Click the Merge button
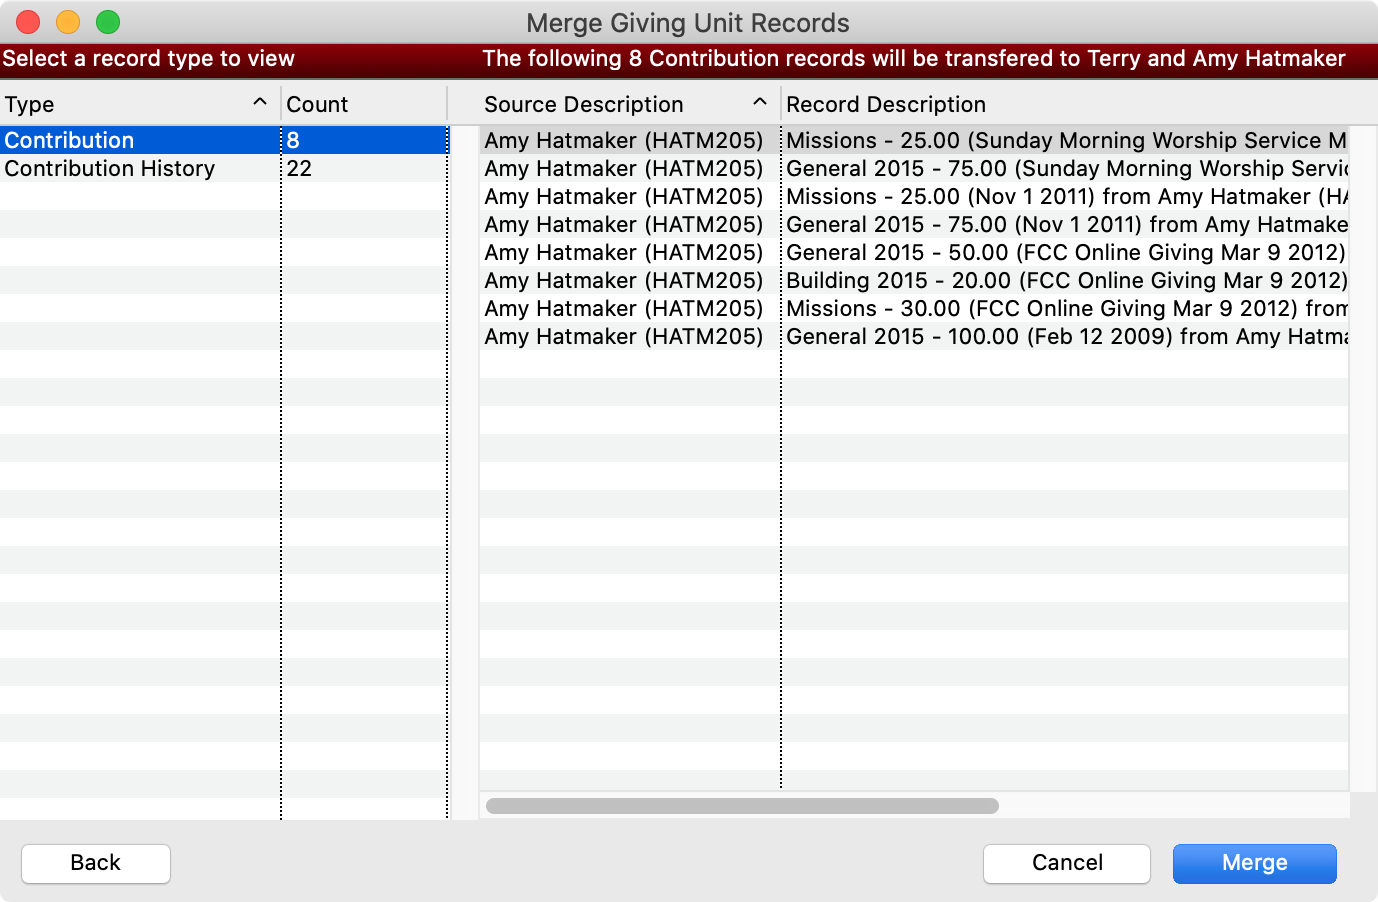This screenshot has height=902, width=1378. pos(1254,863)
